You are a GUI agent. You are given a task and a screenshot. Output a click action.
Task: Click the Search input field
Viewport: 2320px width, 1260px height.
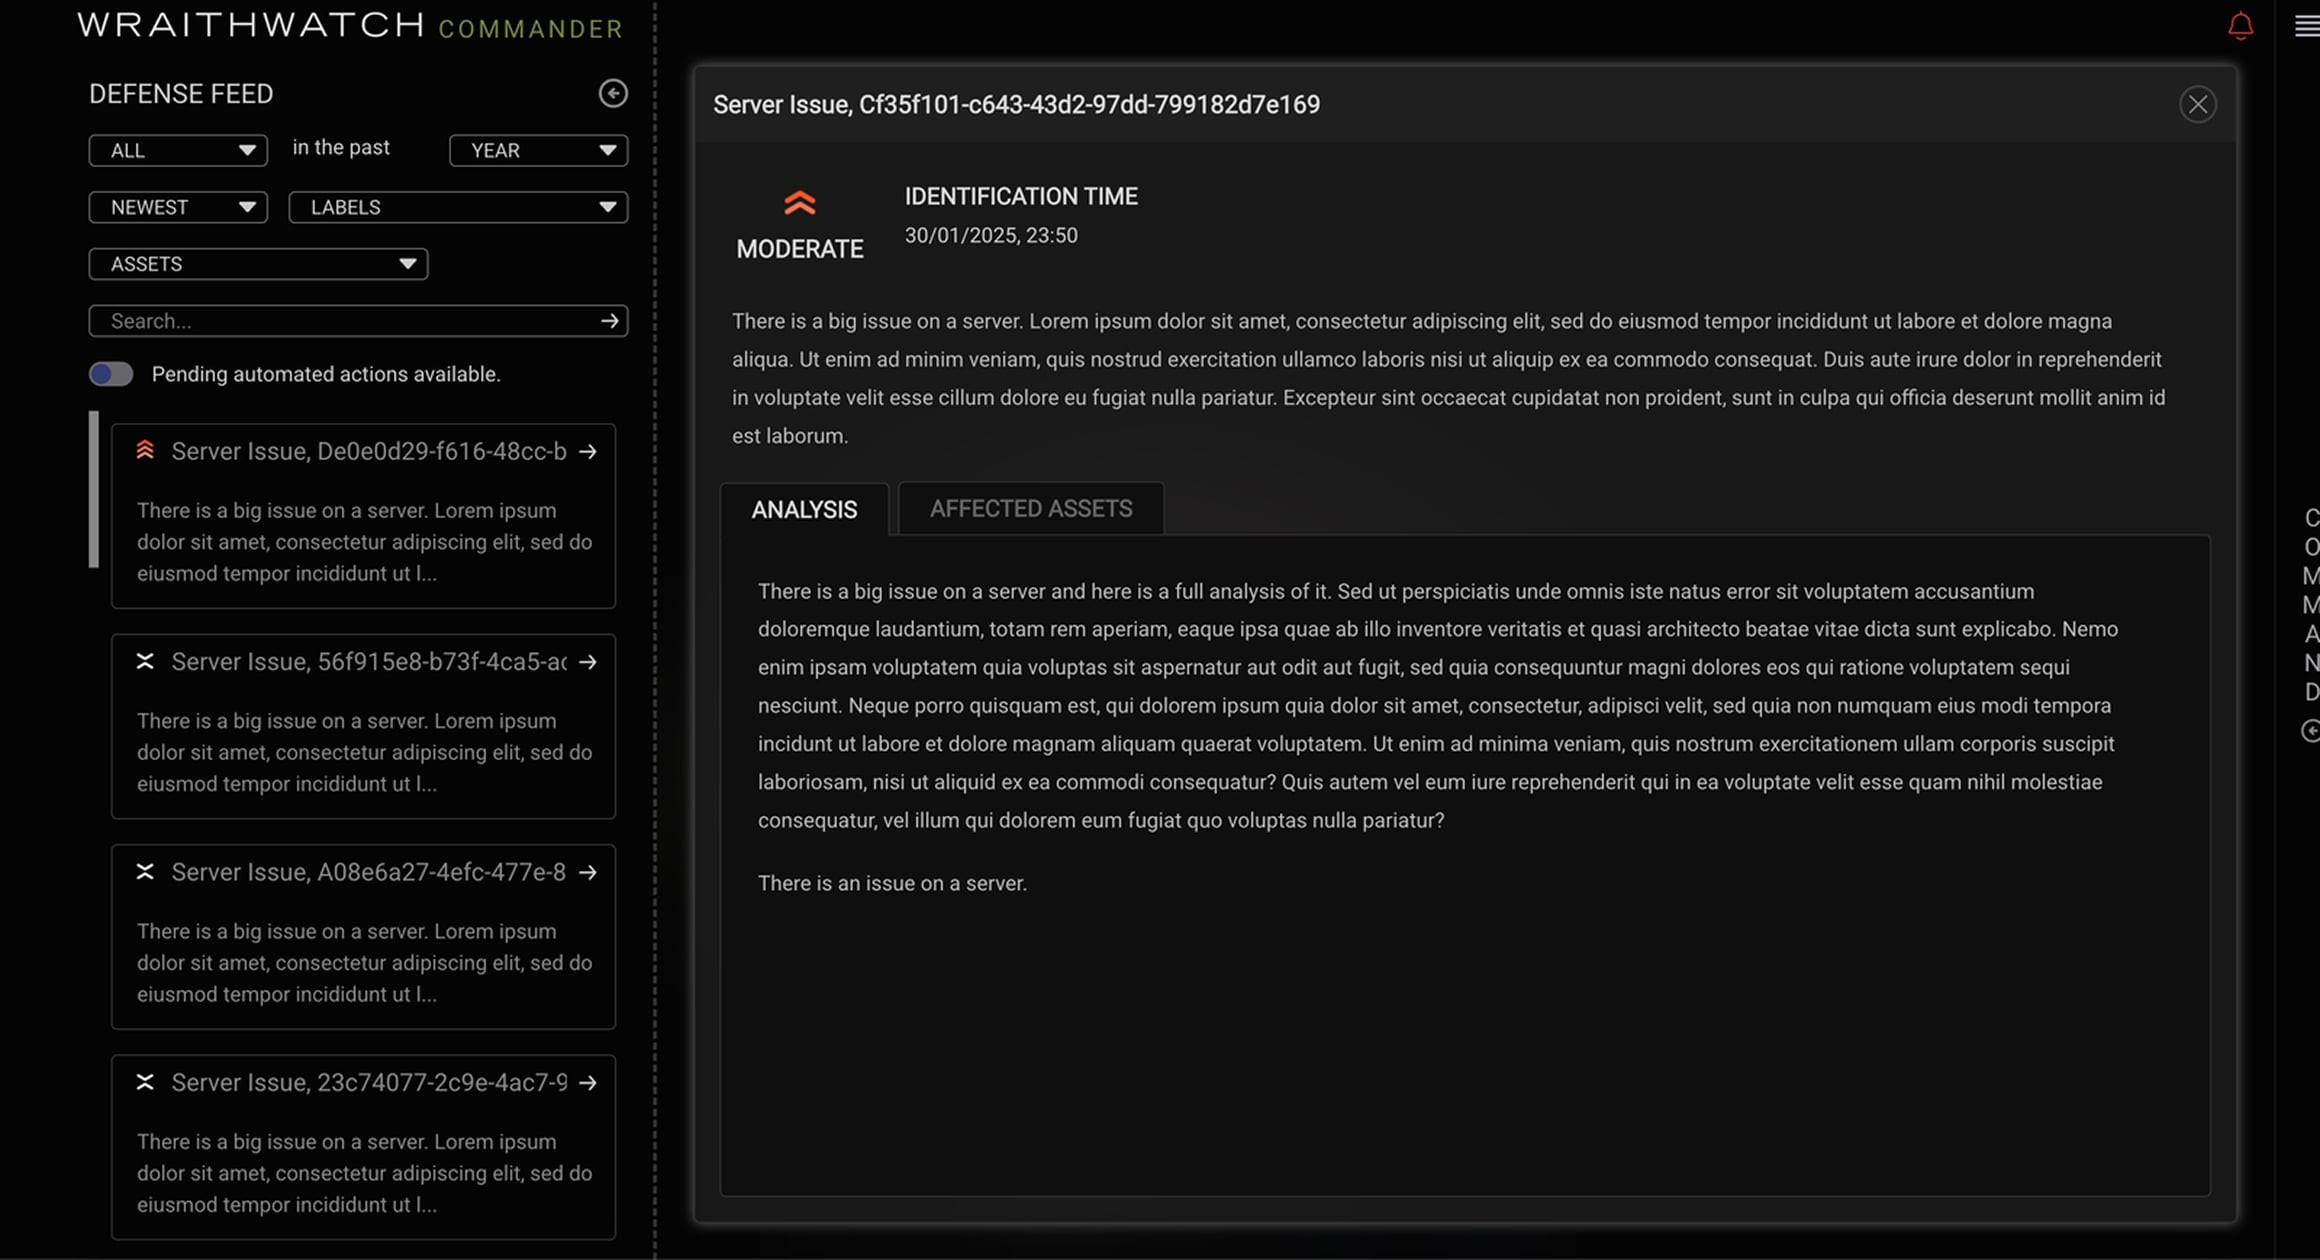340,321
